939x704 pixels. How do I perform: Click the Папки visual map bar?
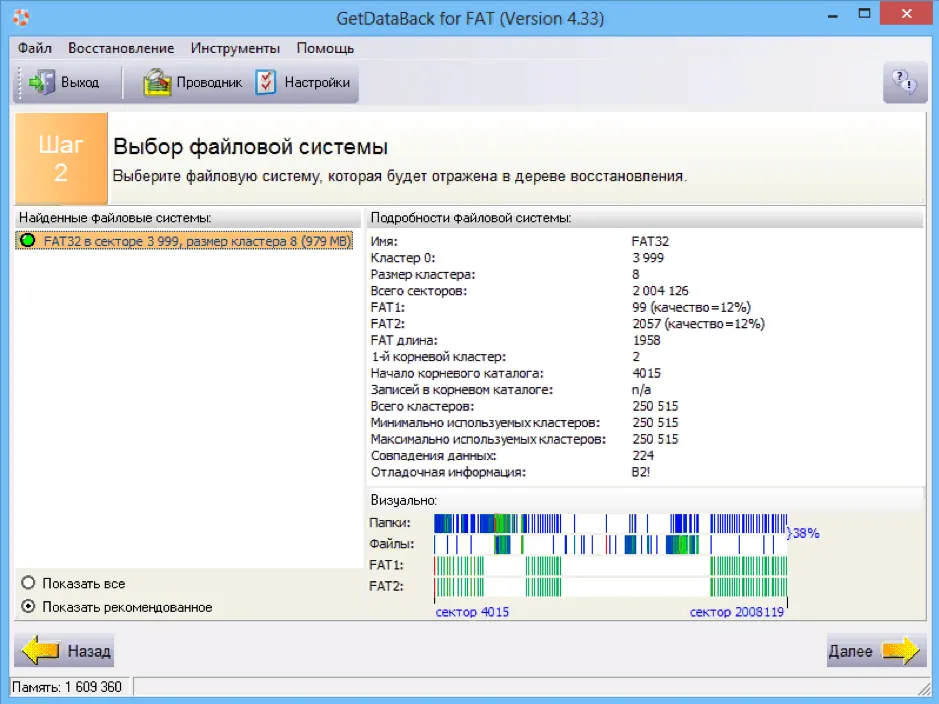[610, 523]
